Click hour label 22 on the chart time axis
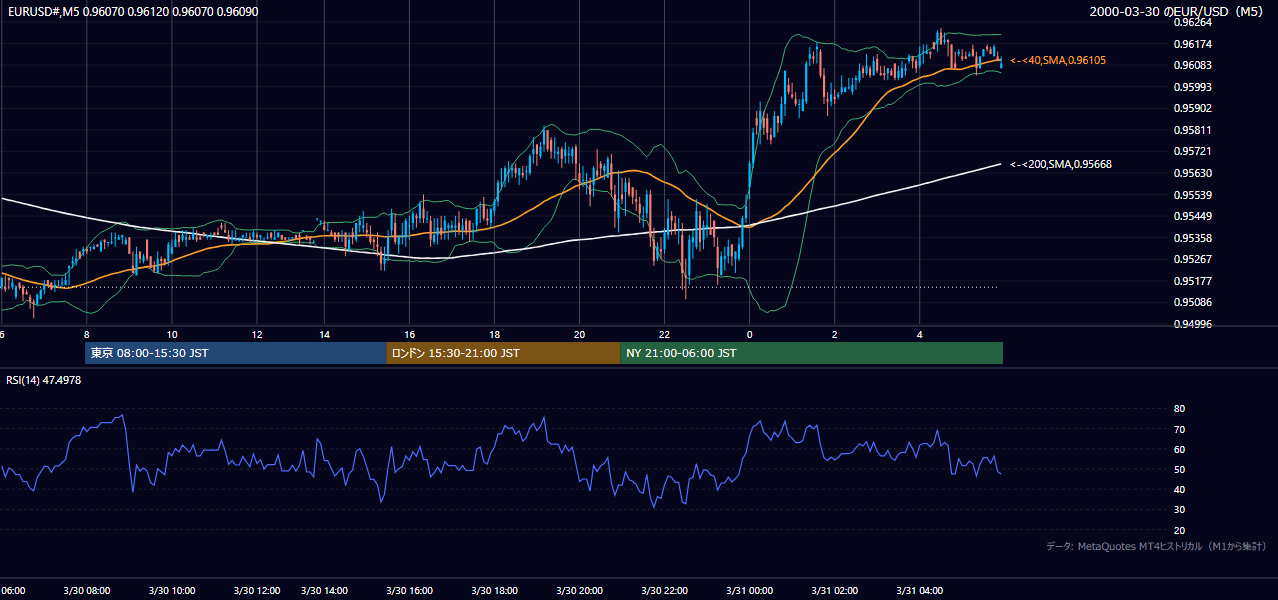This screenshot has width=1278, height=600. point(665,334)
